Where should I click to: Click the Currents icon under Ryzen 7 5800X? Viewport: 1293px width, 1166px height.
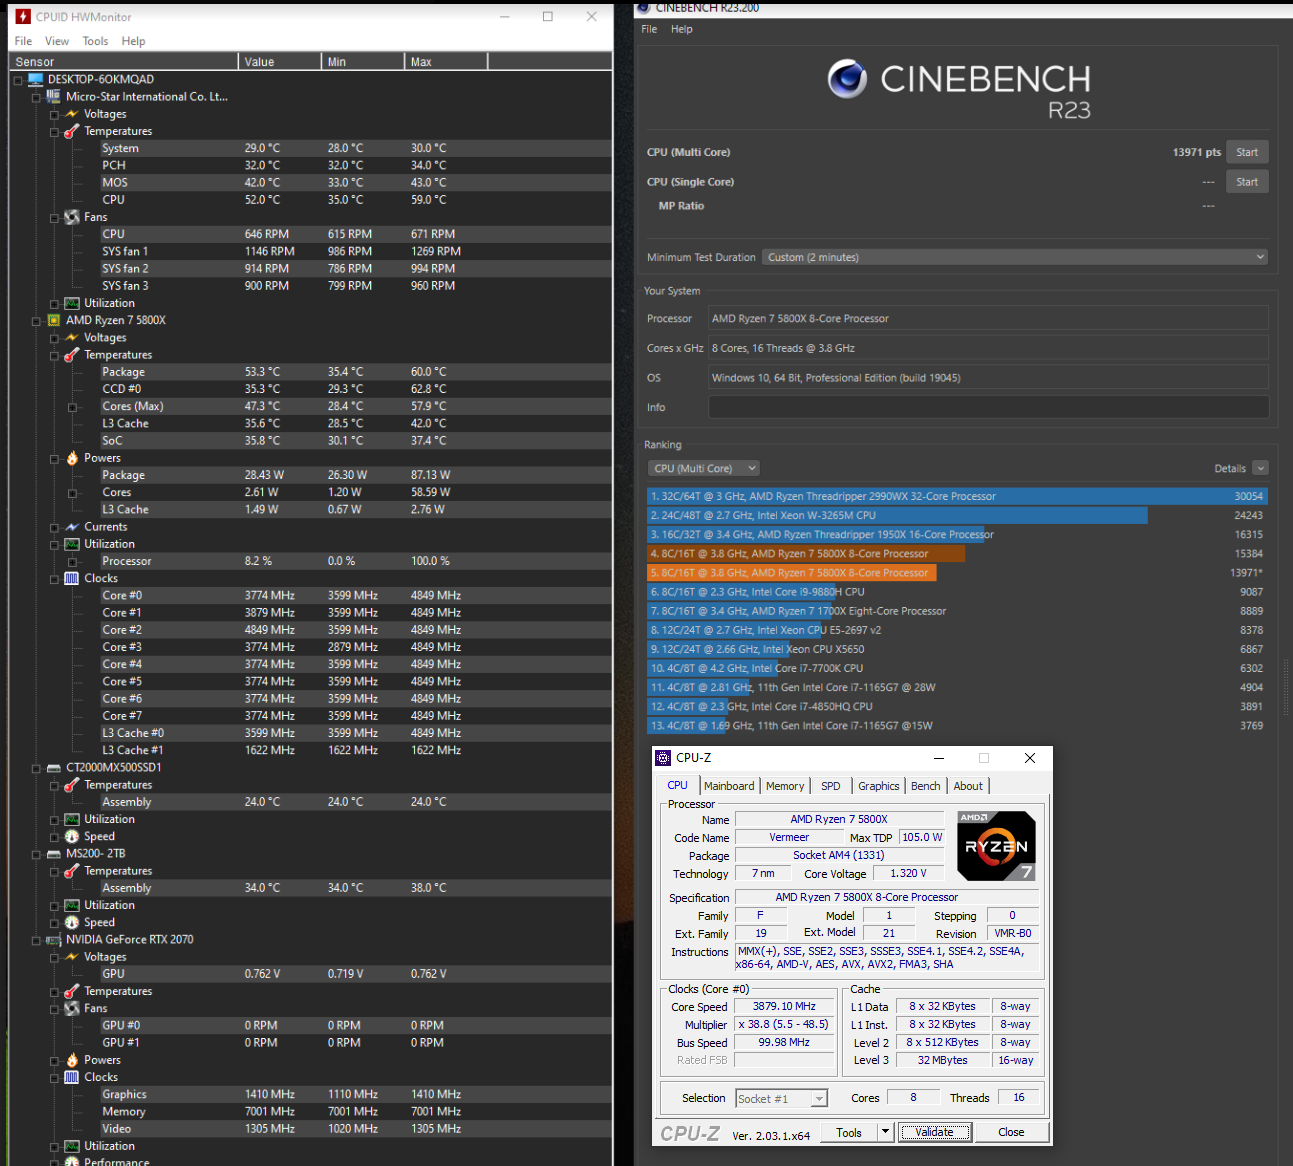pos(72,527)
